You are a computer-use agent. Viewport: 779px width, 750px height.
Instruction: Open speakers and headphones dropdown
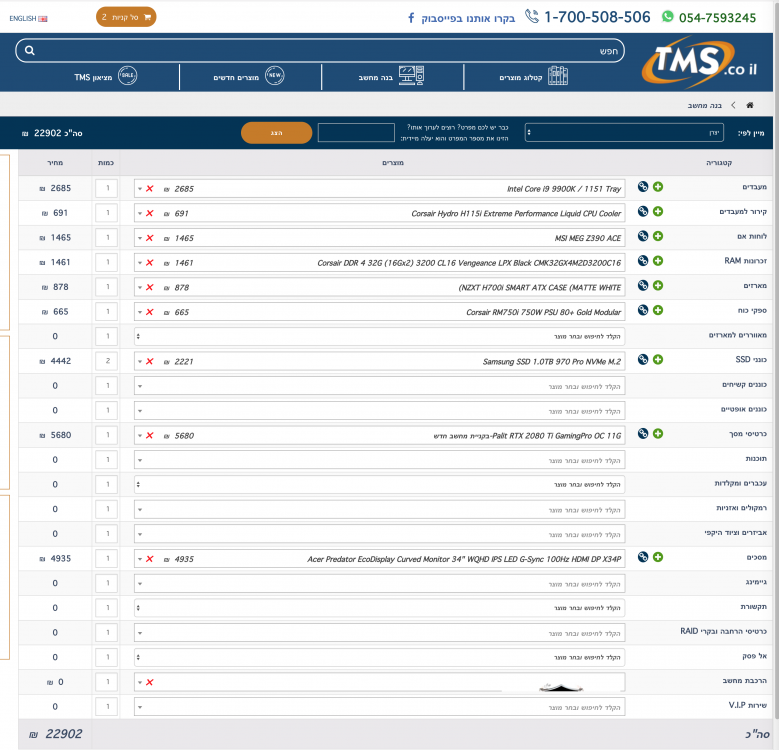380,510
